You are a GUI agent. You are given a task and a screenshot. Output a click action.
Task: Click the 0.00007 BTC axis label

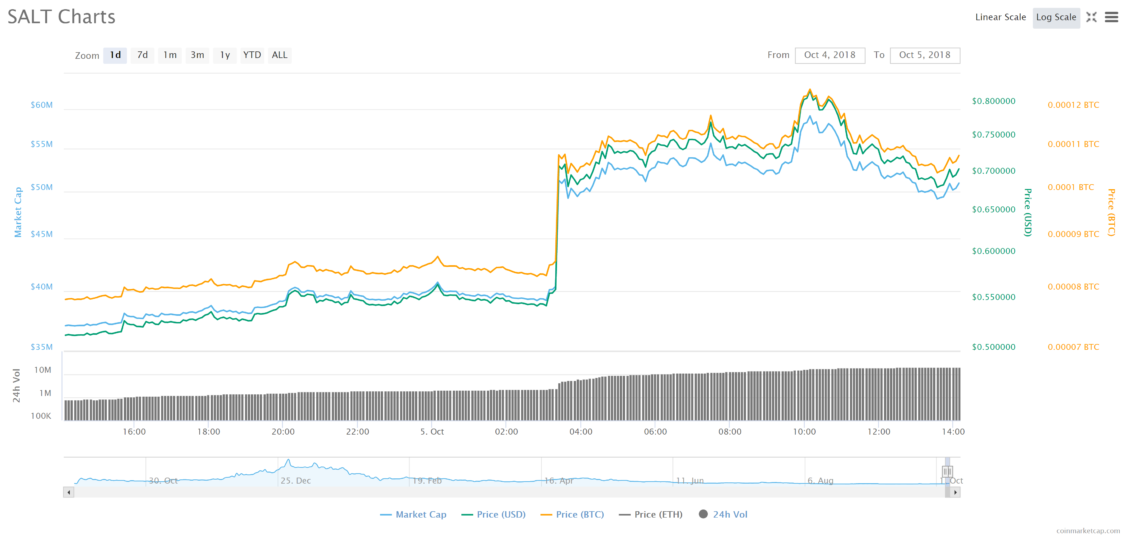[1073, 347]
